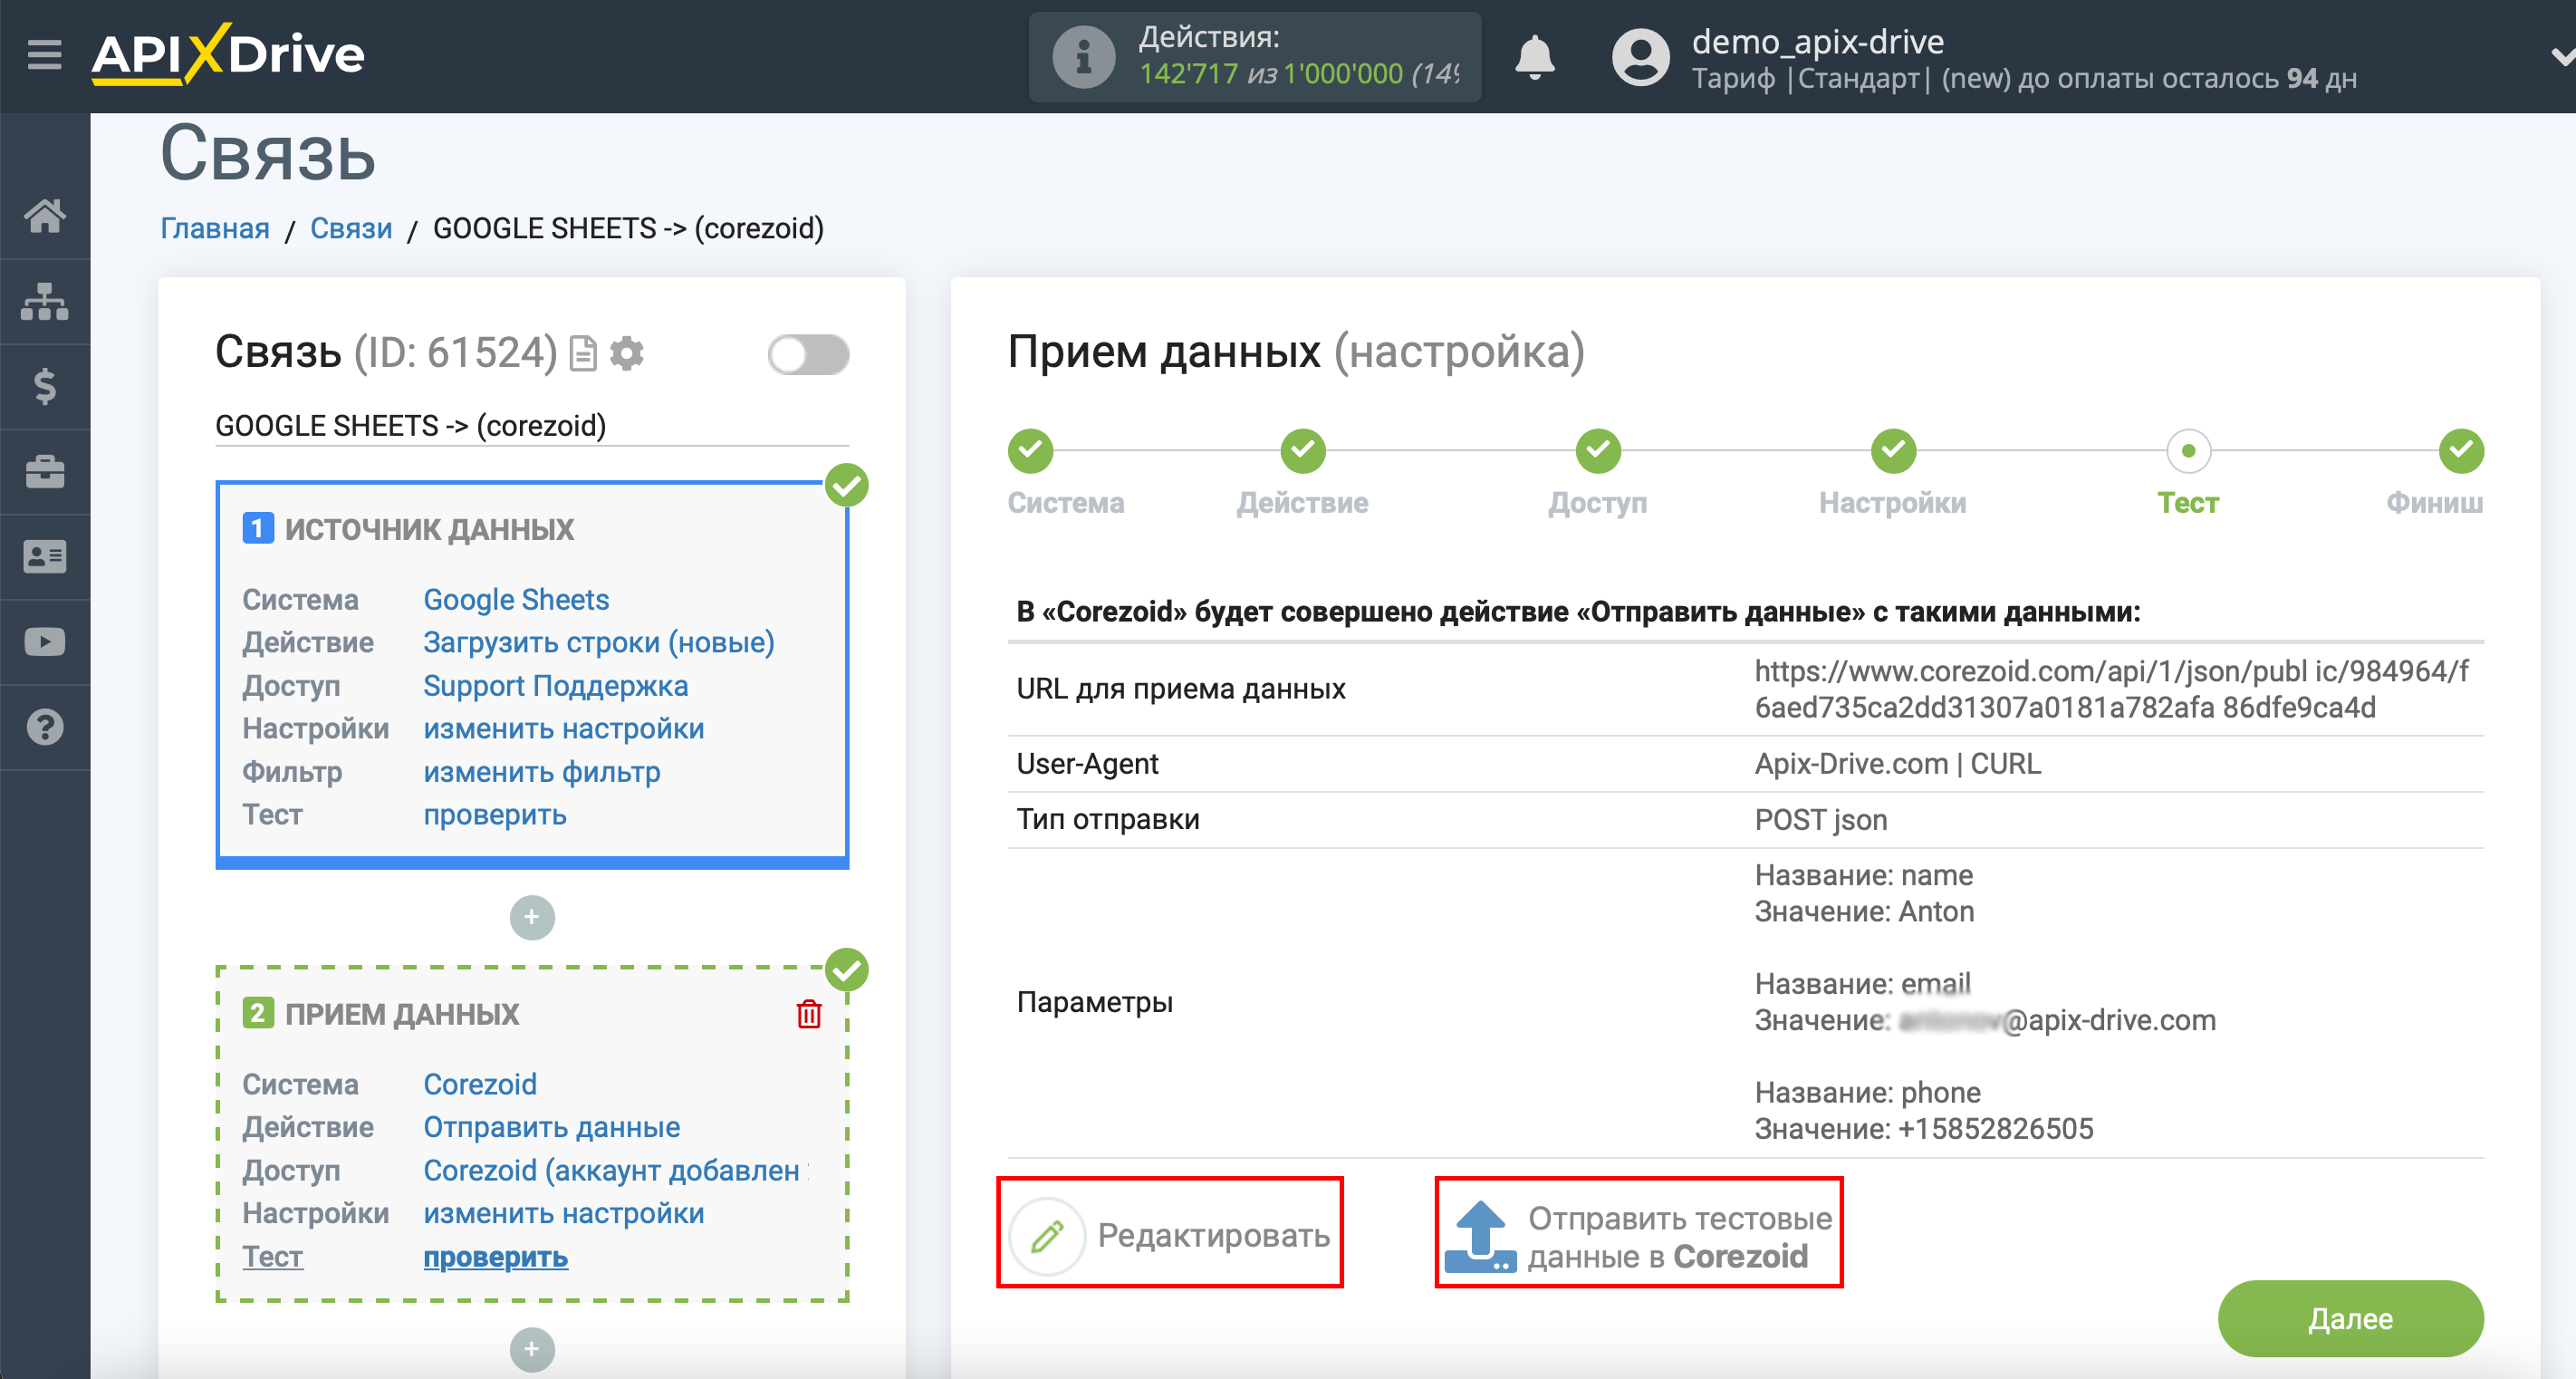Click the Corezoid URL value text
The height and width of the screenshot is (1379, 2576).
click(2111, 689)
